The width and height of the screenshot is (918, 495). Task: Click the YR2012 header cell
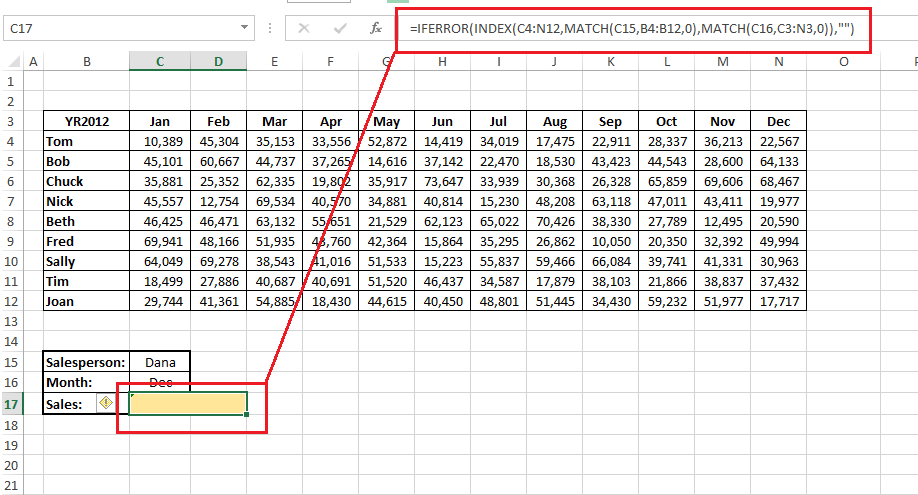pyautogui.click(x=86, y=122)
